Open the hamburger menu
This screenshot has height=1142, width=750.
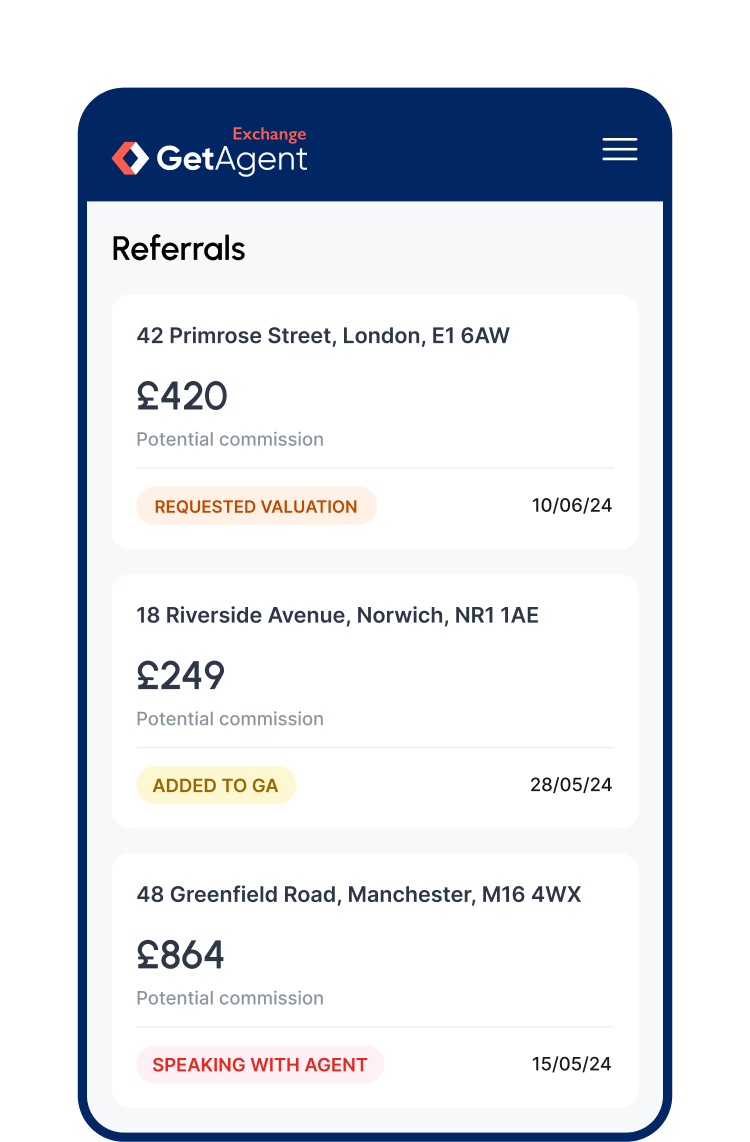(x=619, y=150)
